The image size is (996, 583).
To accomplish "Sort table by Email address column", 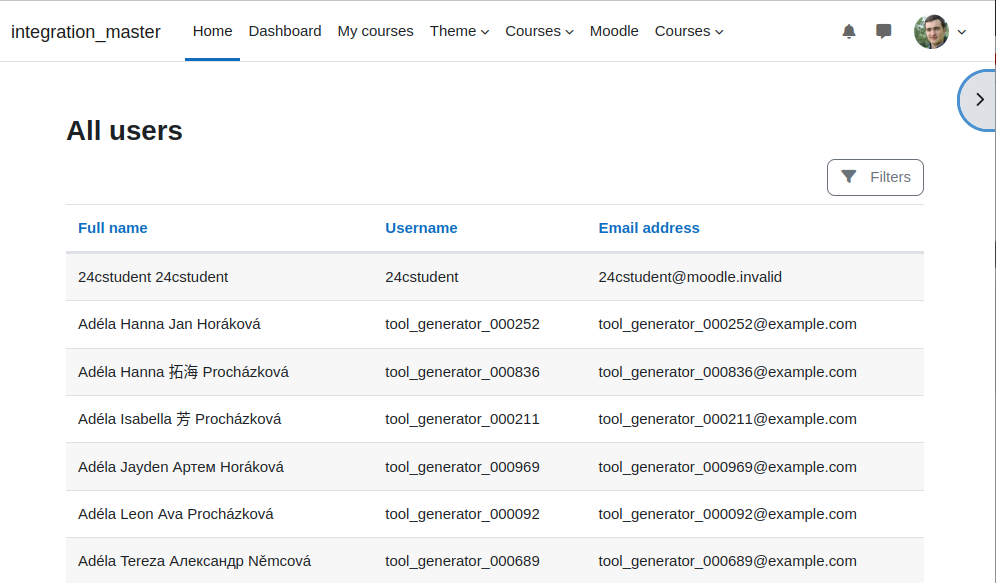I will 649,228.
